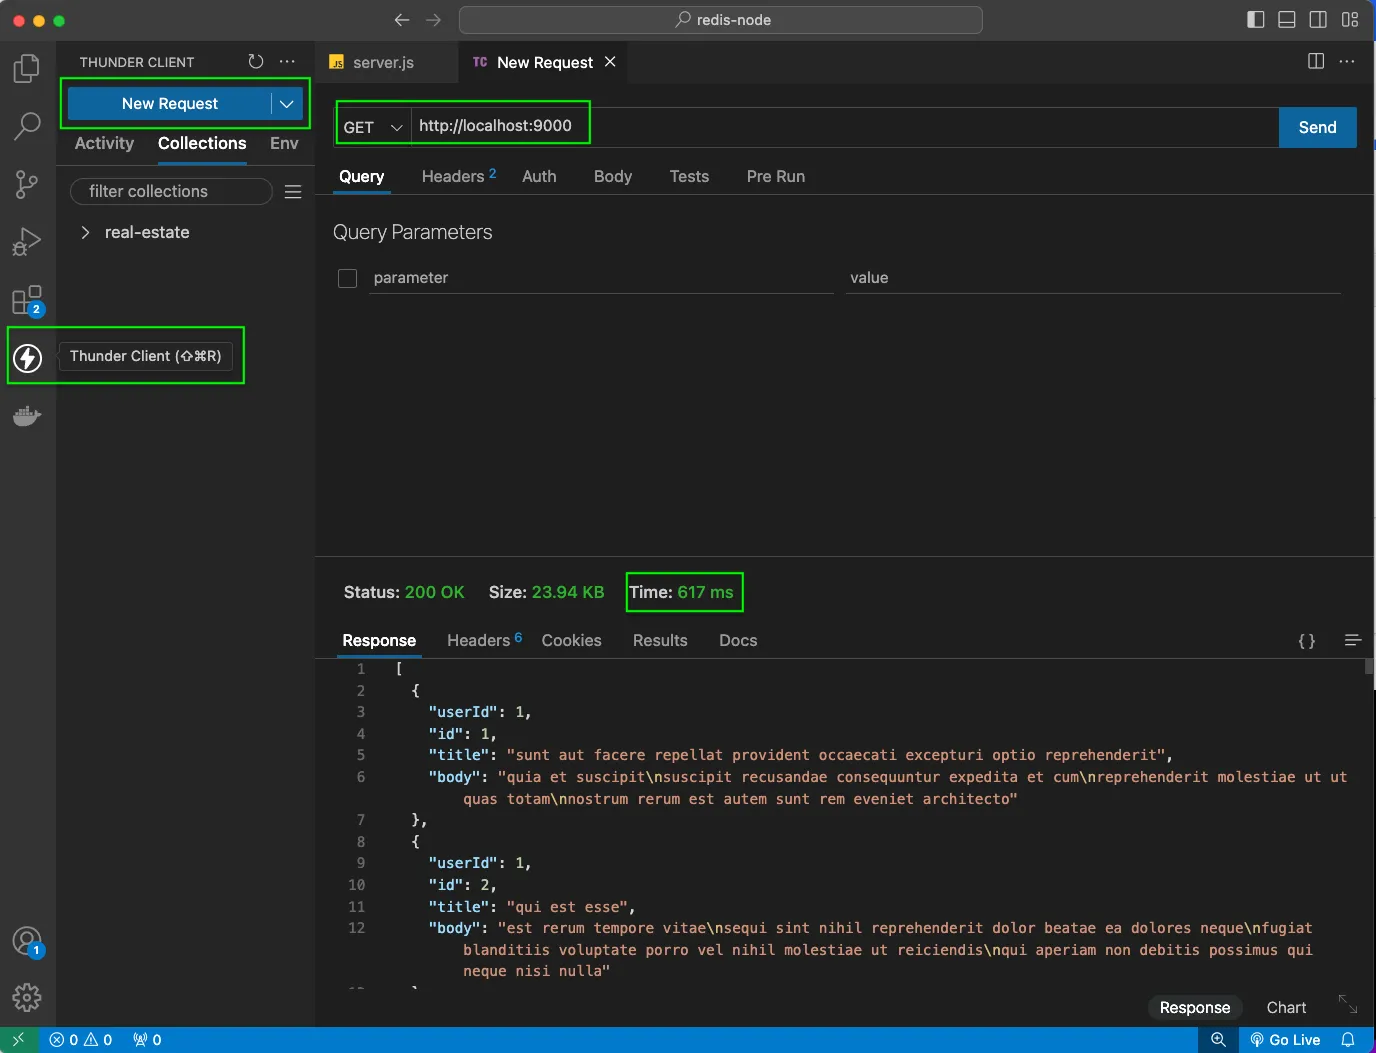1376x1053 pixels.
Task: Toggle the primary side bar layout icon
Action: click(1256, 20)
